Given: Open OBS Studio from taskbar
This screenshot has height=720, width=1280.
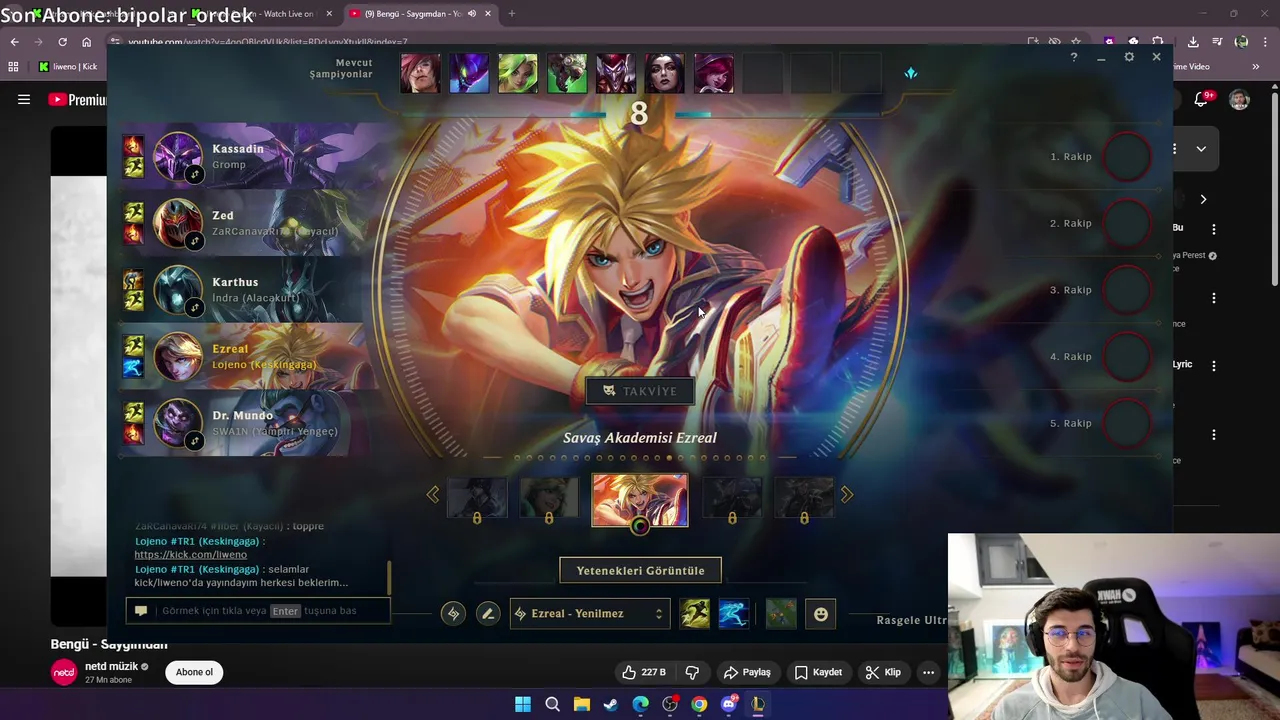Looking at the screenshot, I should click(670, 705).
